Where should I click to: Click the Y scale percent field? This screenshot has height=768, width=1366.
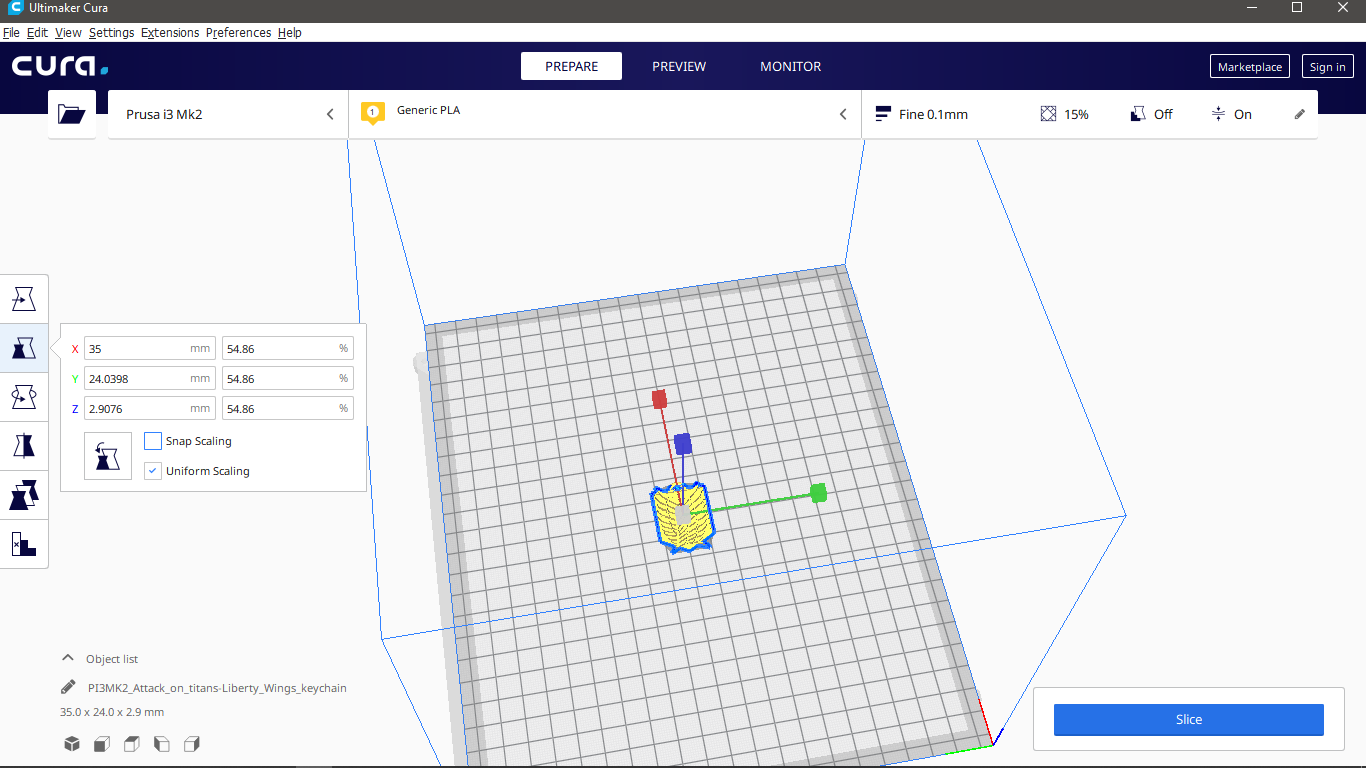tap(288, 379)
